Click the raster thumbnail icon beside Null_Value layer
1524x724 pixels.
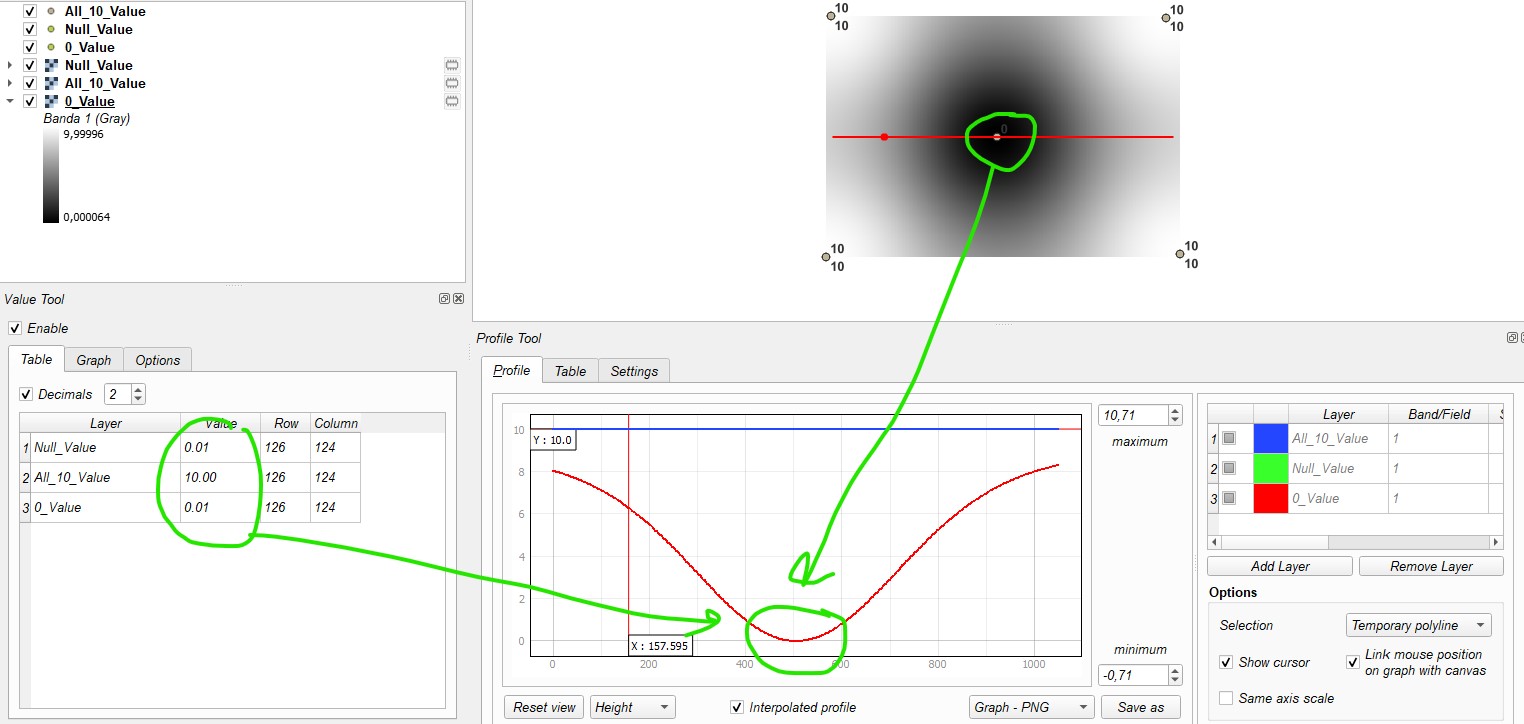click(51, 65)
